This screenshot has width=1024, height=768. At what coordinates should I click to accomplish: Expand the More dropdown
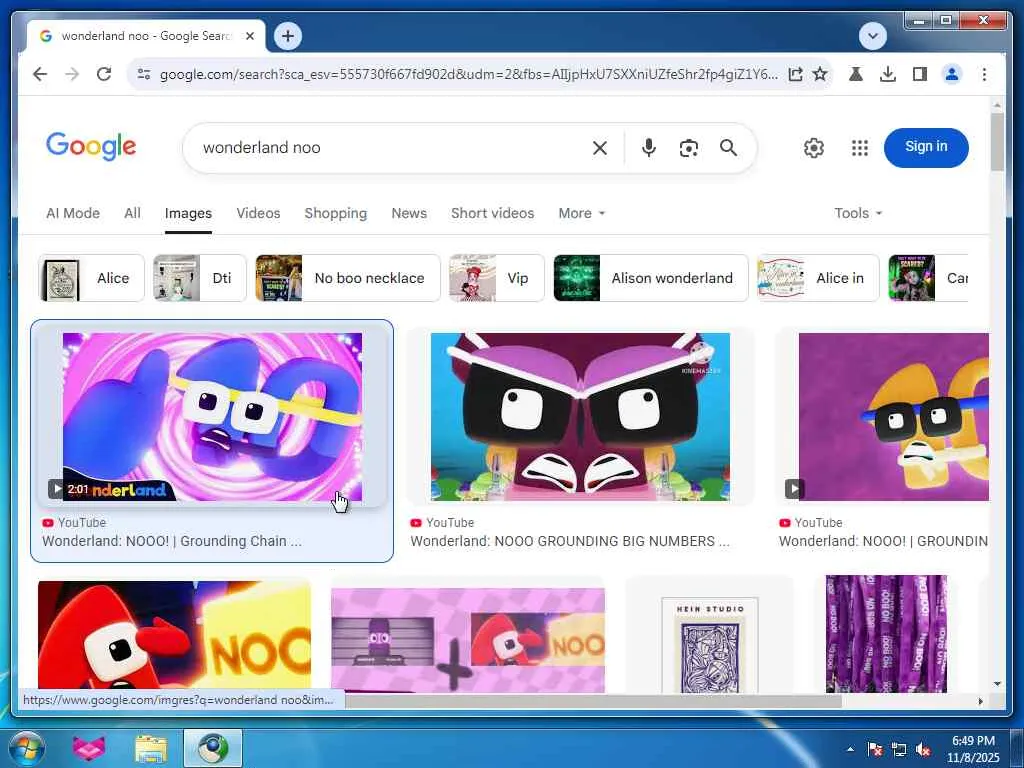point(581,213)
